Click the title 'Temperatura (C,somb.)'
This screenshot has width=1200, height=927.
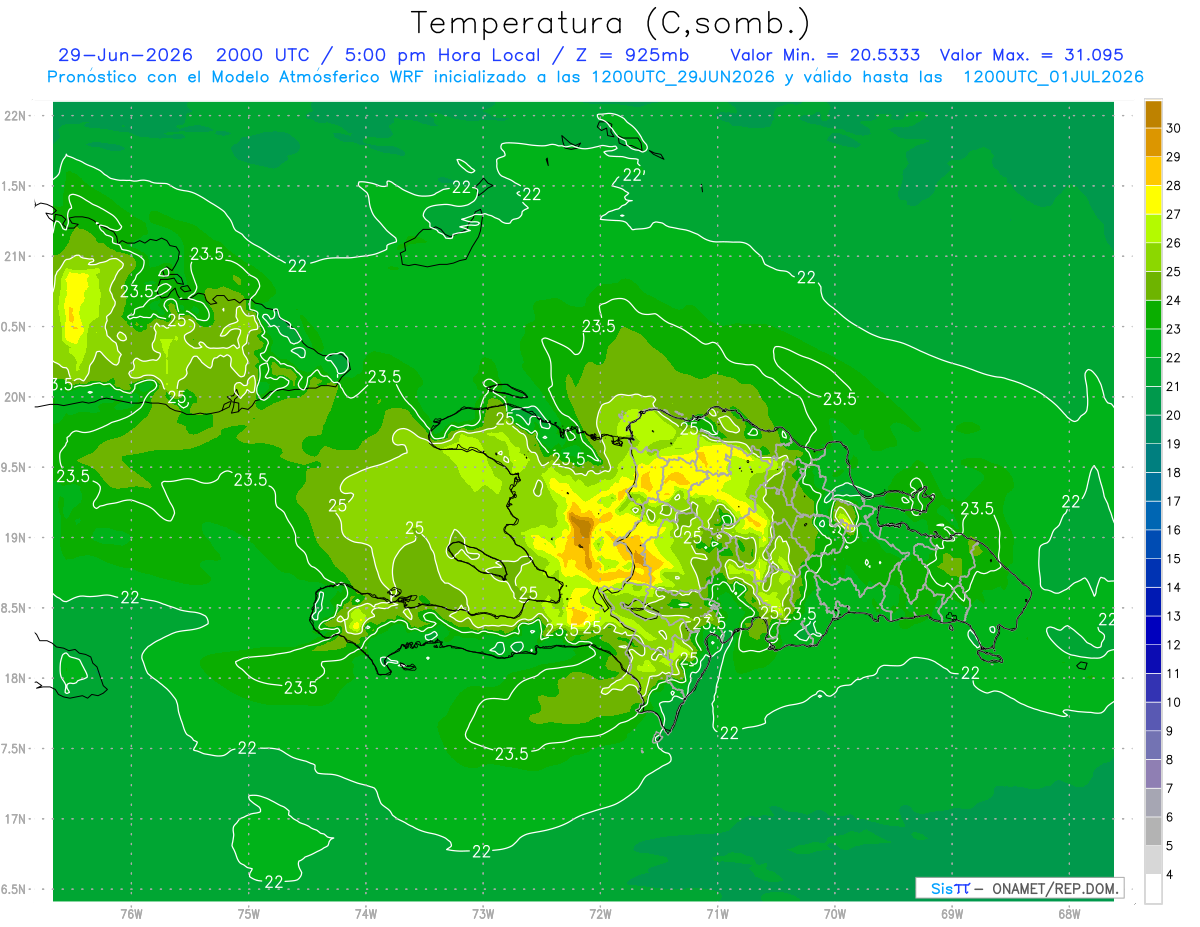610,24
